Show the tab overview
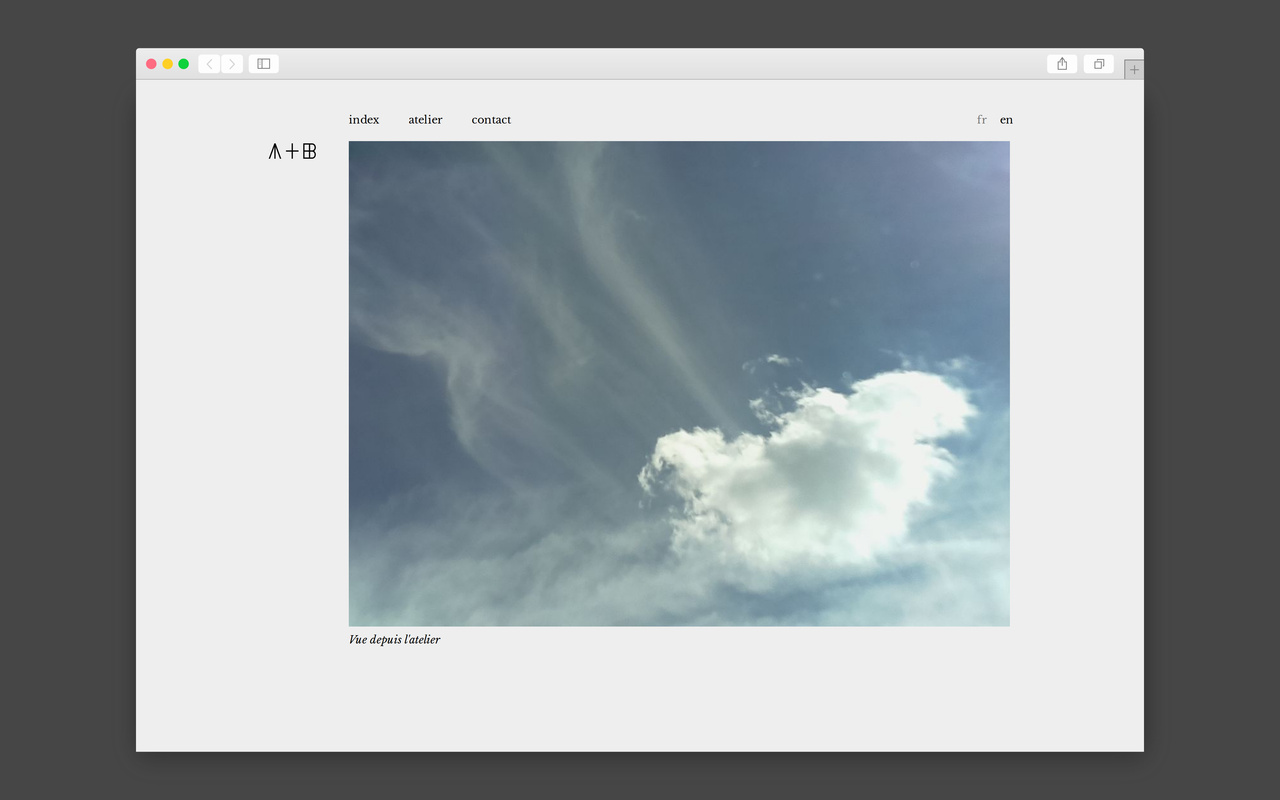The height and width of the screenshot is (800, 1280). click(1098, 64)
